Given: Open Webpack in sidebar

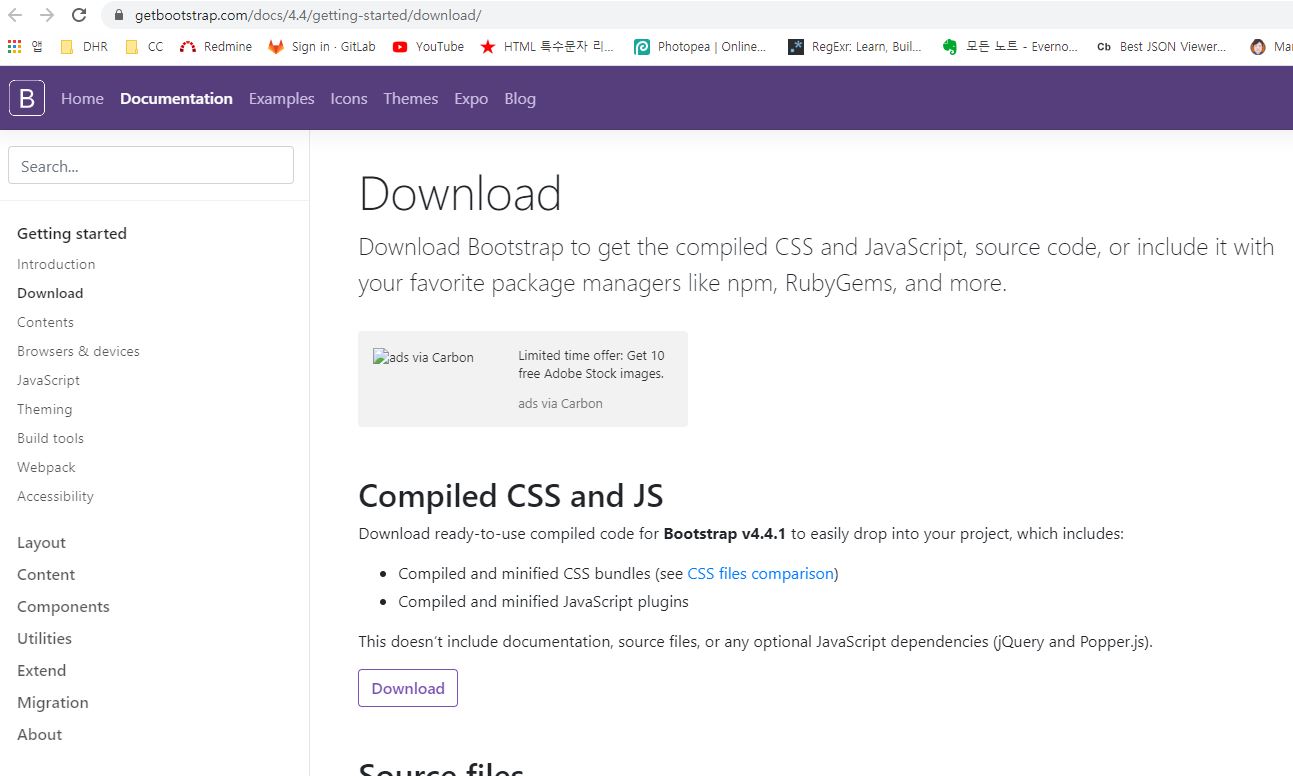Looking at the screenshot, I should coord(46,467).
